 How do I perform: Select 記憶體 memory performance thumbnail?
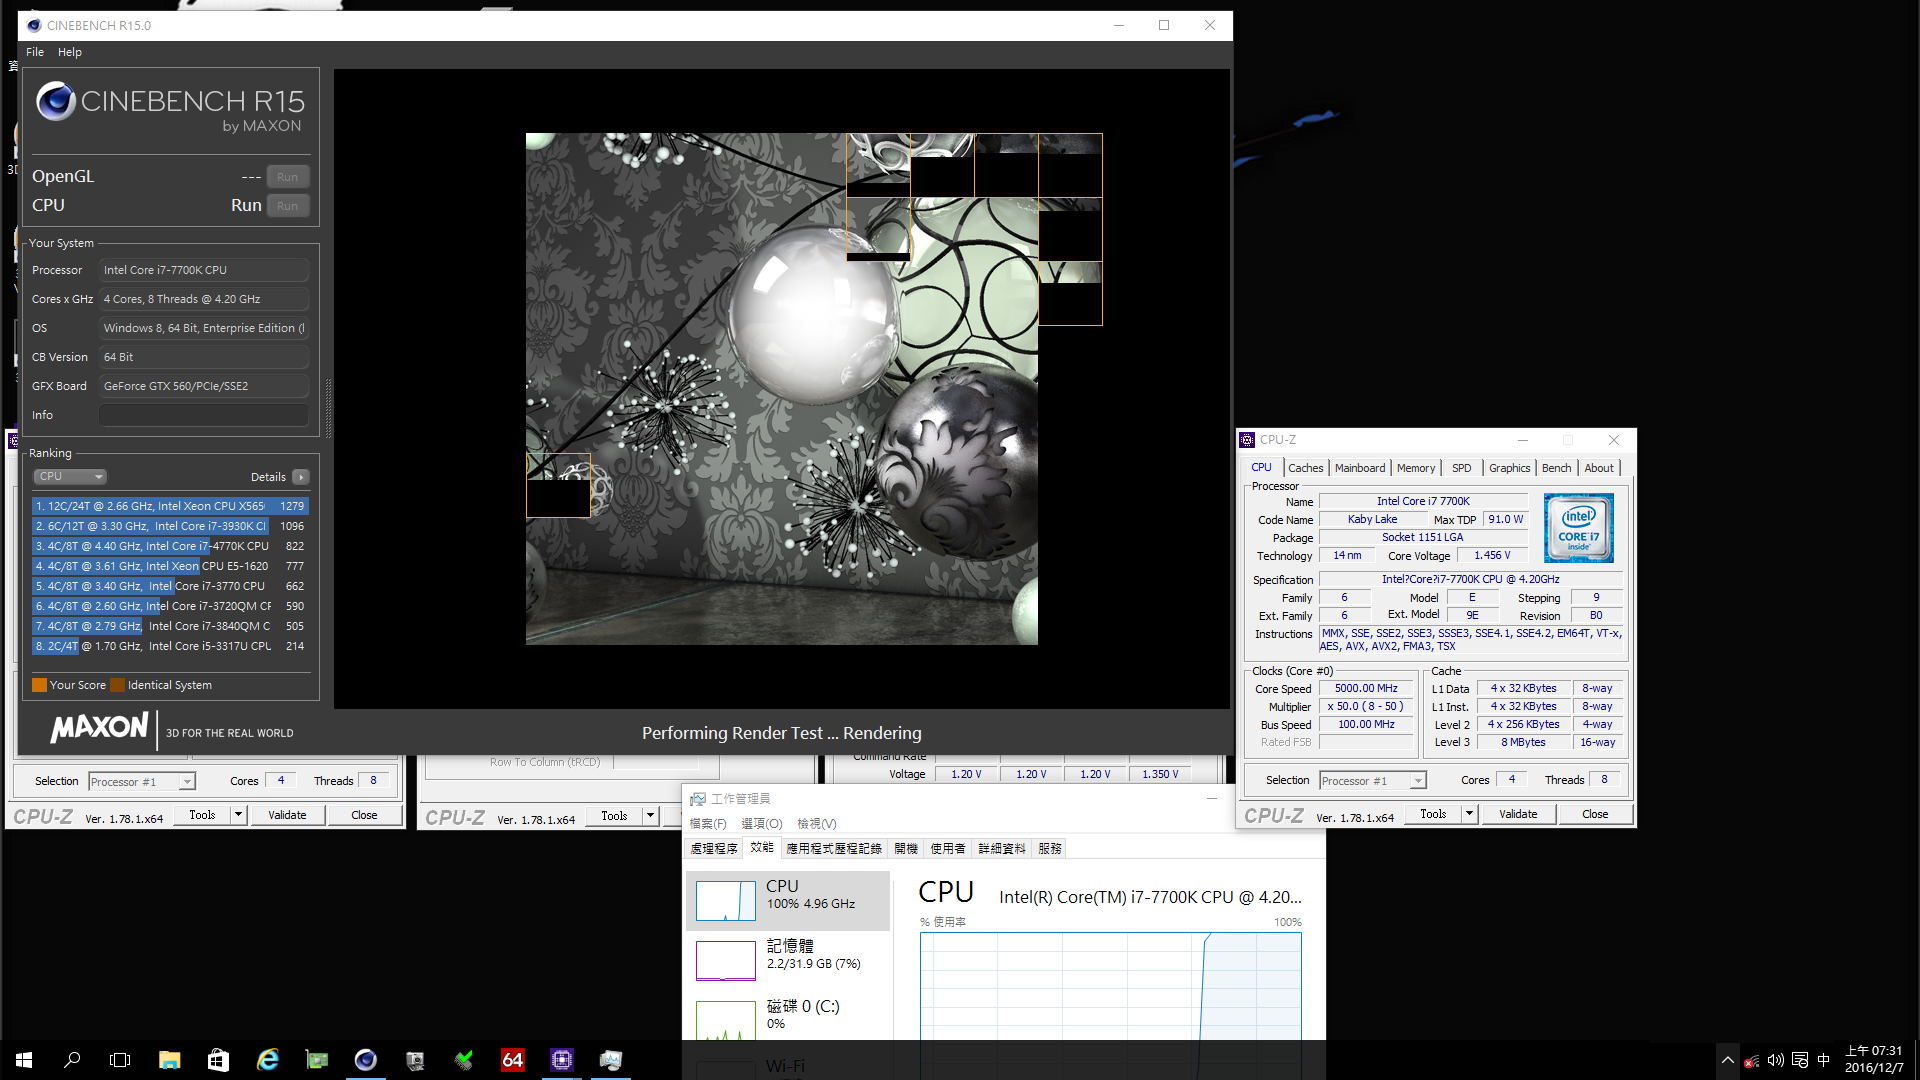click(x=788, y=961)
